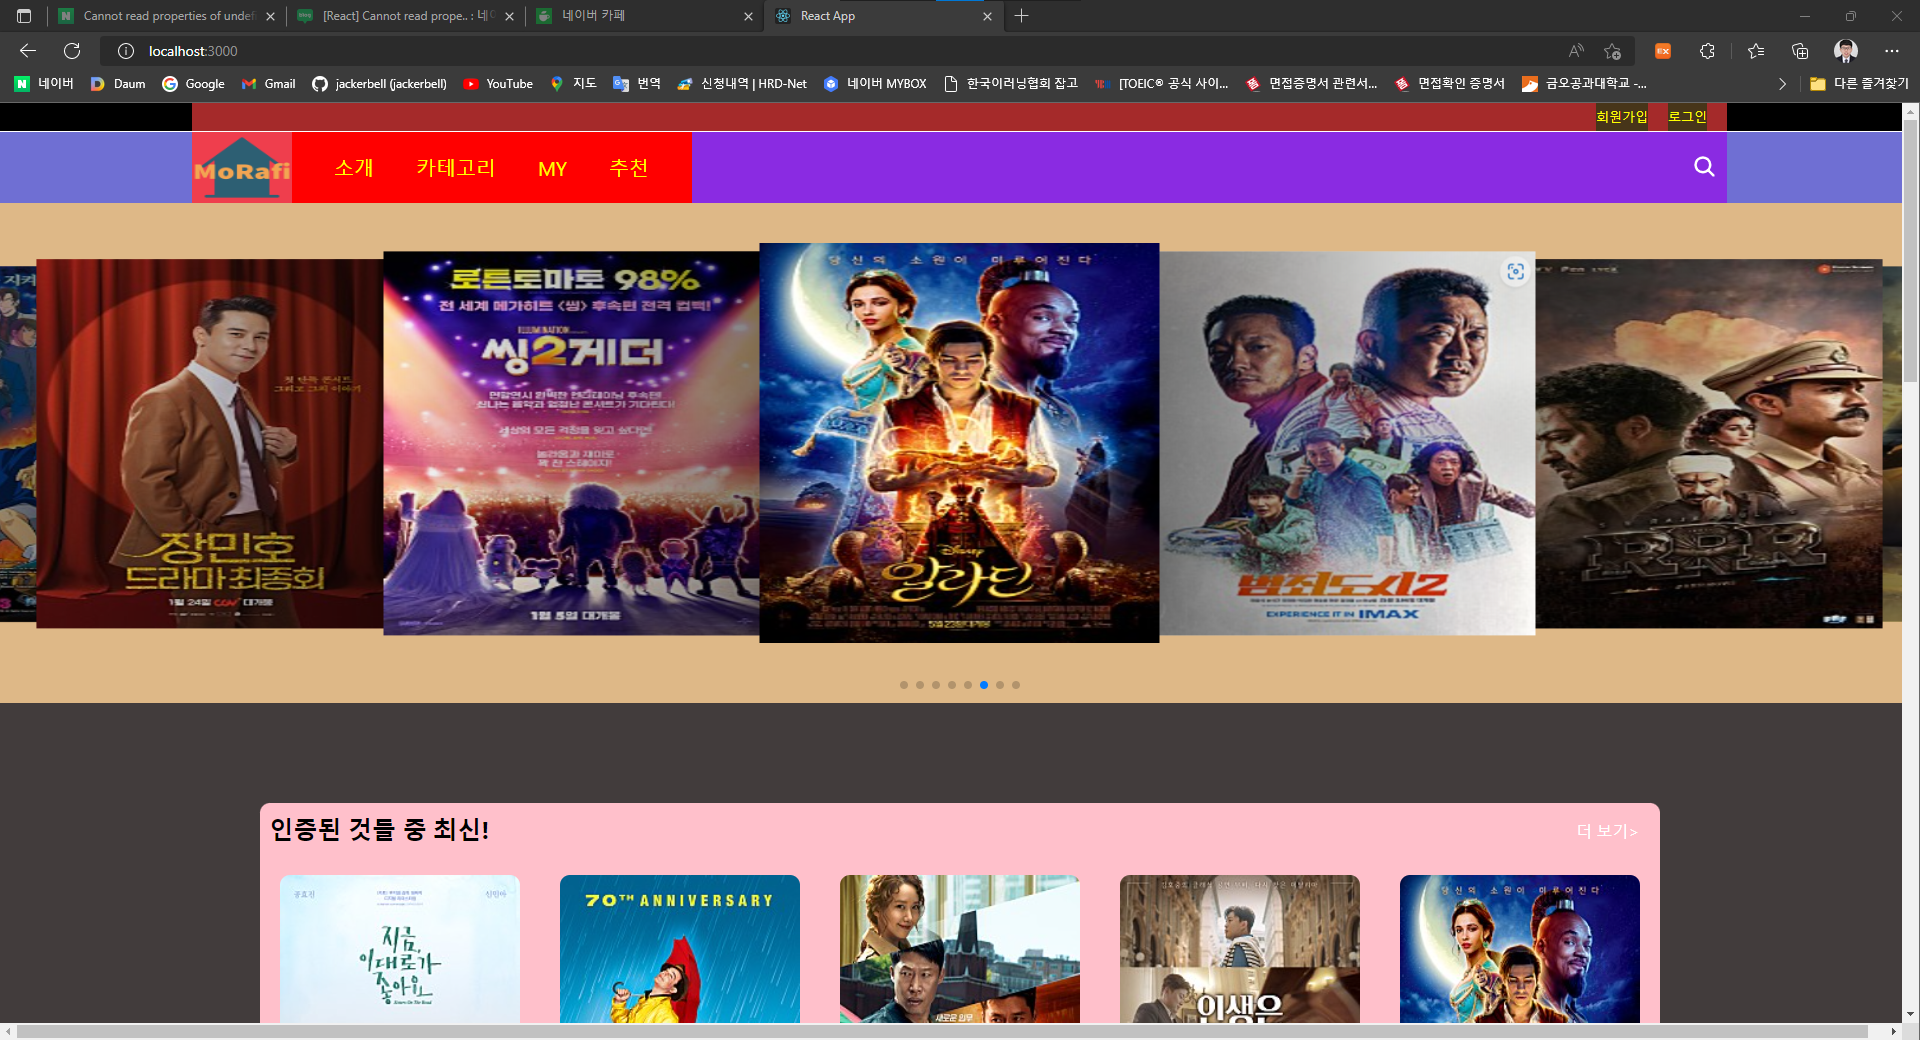1920x1040 pixels.
Task: Switch to 네이버 카페 tab
Action: coord(643,16)
